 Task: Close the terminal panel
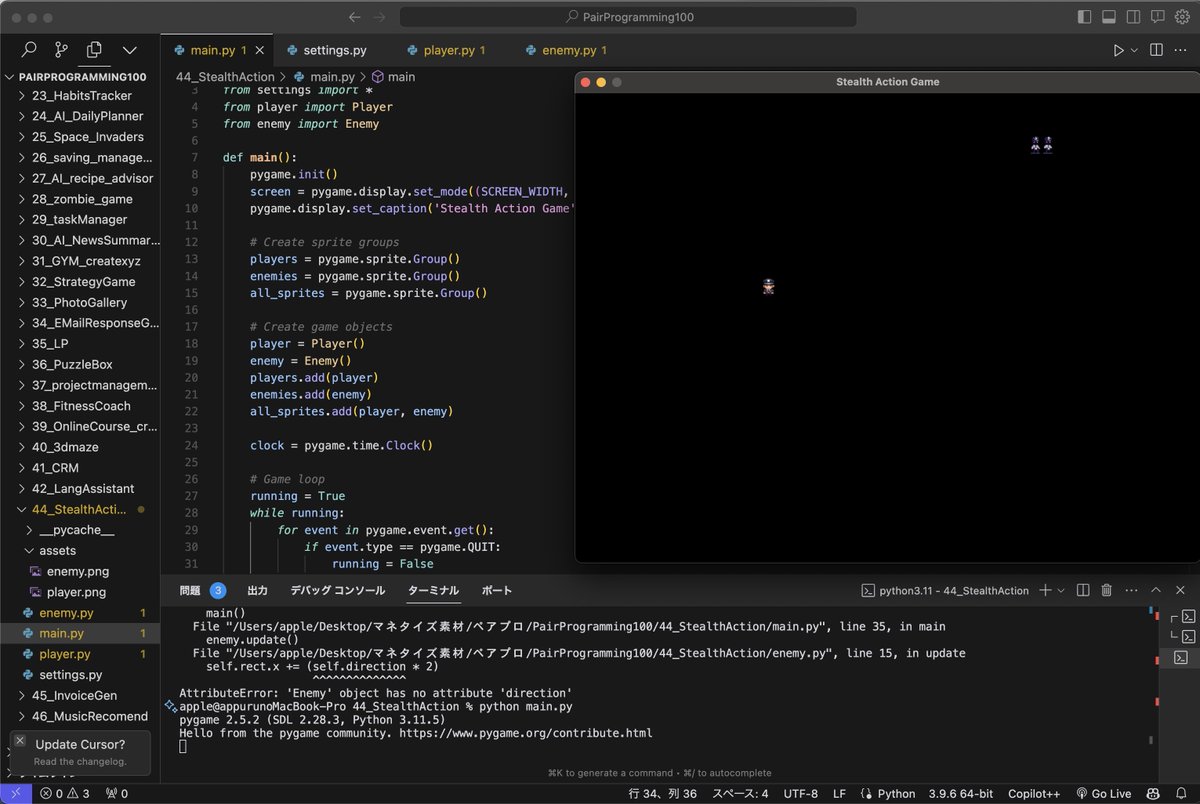[x=1181, y=591]
